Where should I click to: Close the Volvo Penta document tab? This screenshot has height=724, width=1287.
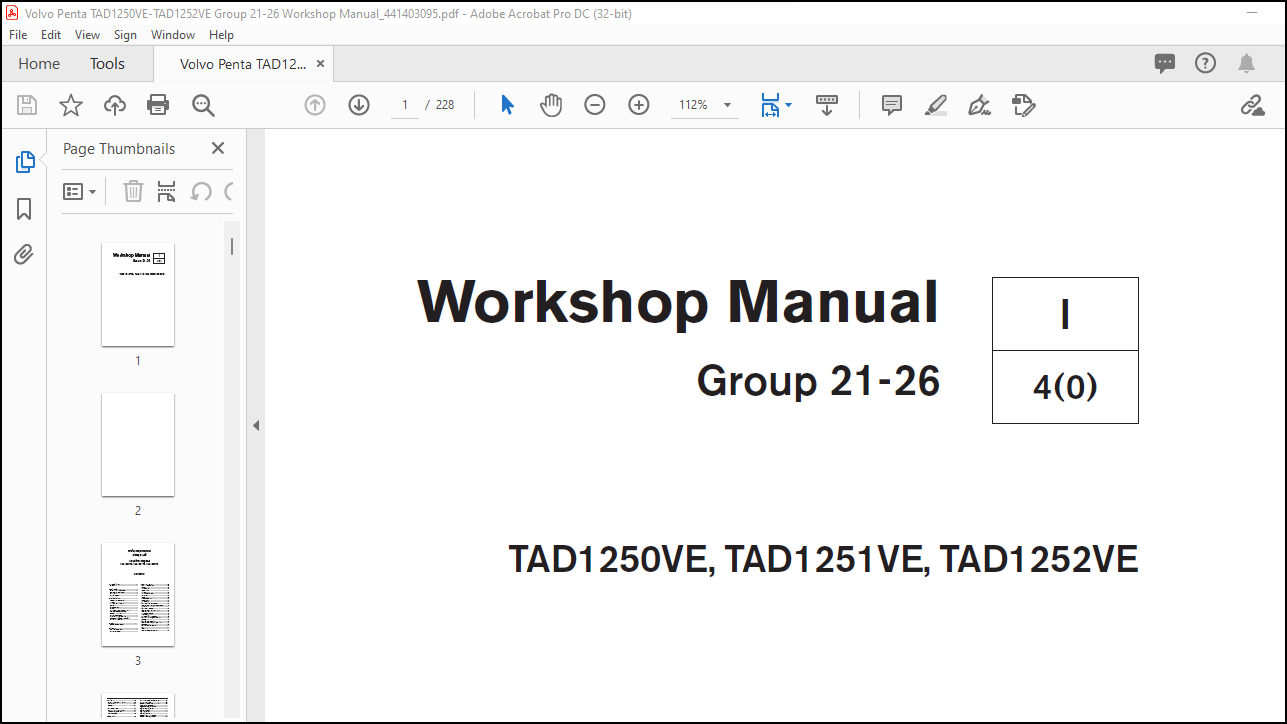tap(320, 63)
